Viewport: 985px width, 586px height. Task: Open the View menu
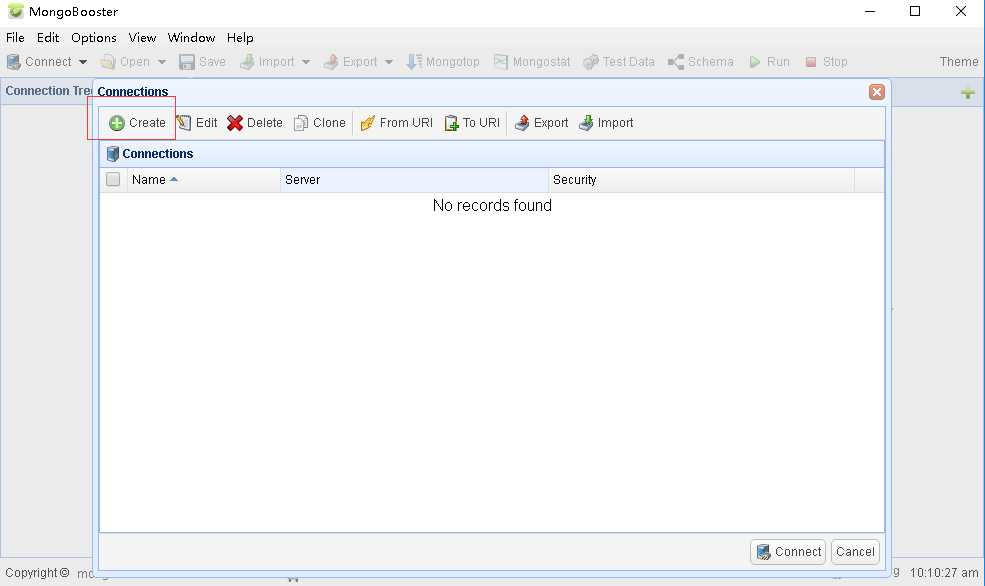tap(142, 38)
